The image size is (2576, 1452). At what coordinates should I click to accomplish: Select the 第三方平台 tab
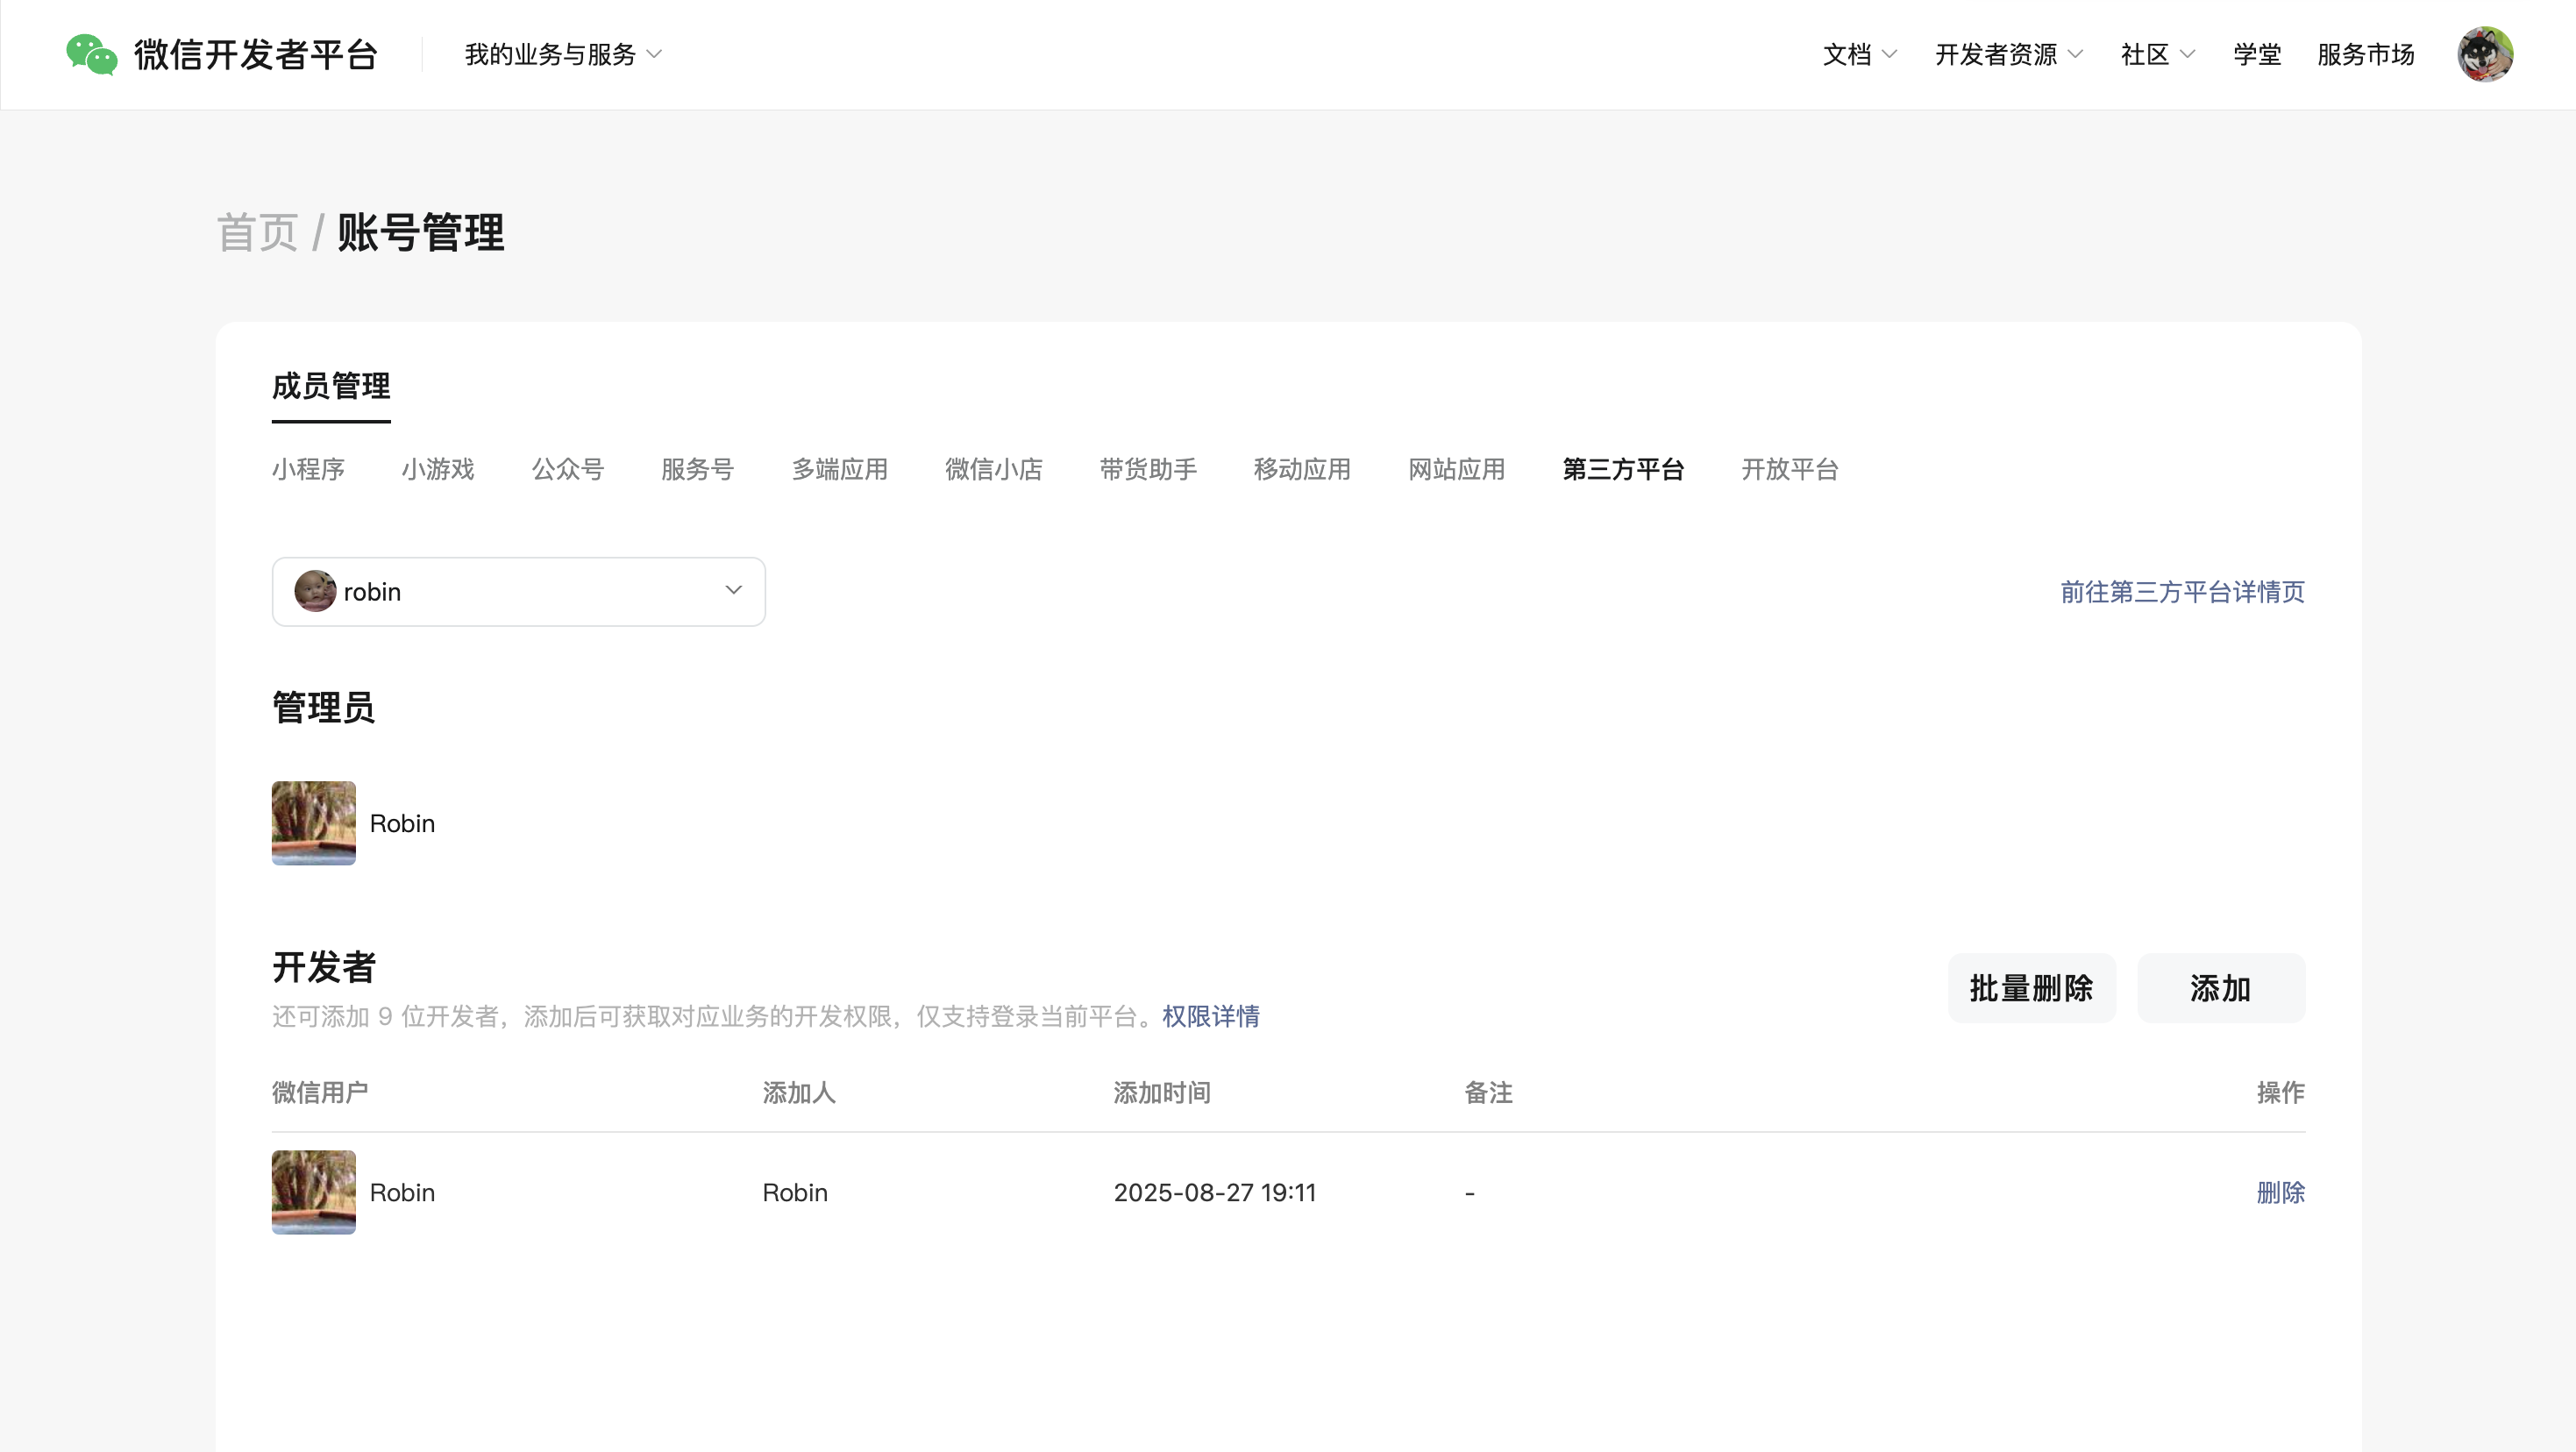(1623, 469)
